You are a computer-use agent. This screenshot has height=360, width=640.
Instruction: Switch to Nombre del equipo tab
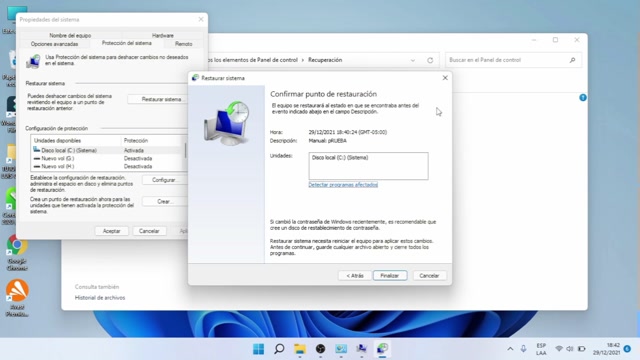tap(70, 36)
